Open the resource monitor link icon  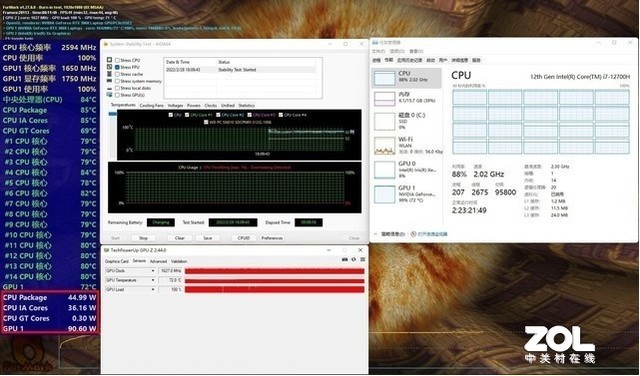(x=413, y=234)
